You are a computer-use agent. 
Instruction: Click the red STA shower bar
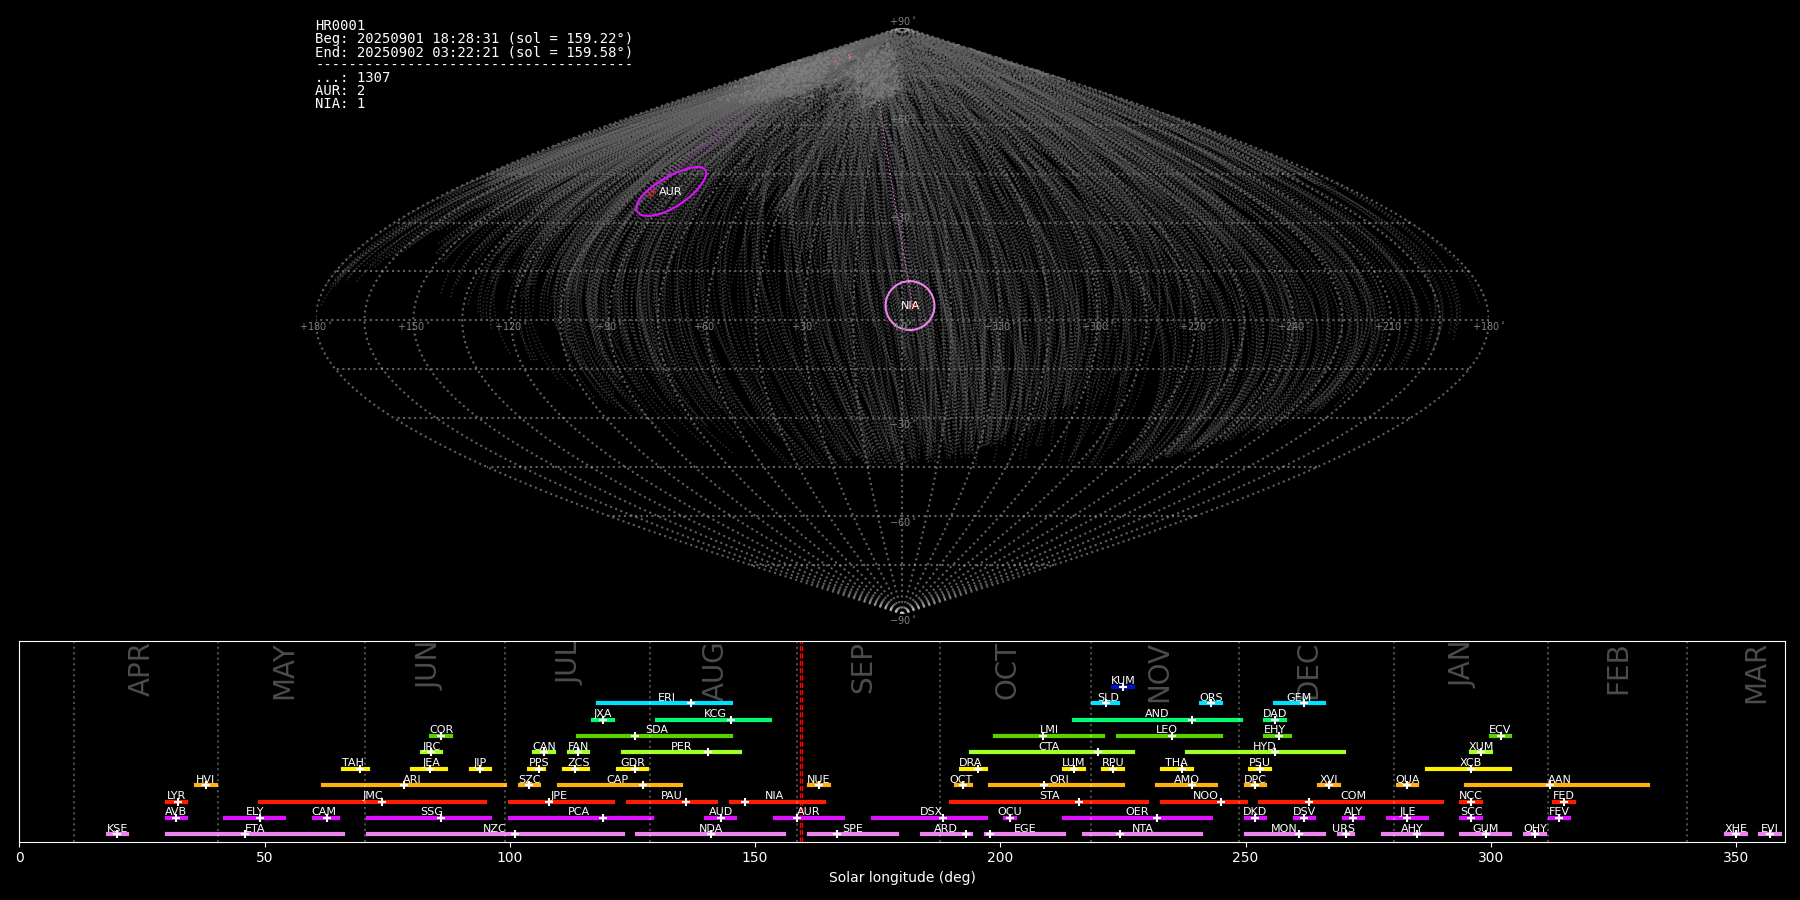pos(1049,802)
